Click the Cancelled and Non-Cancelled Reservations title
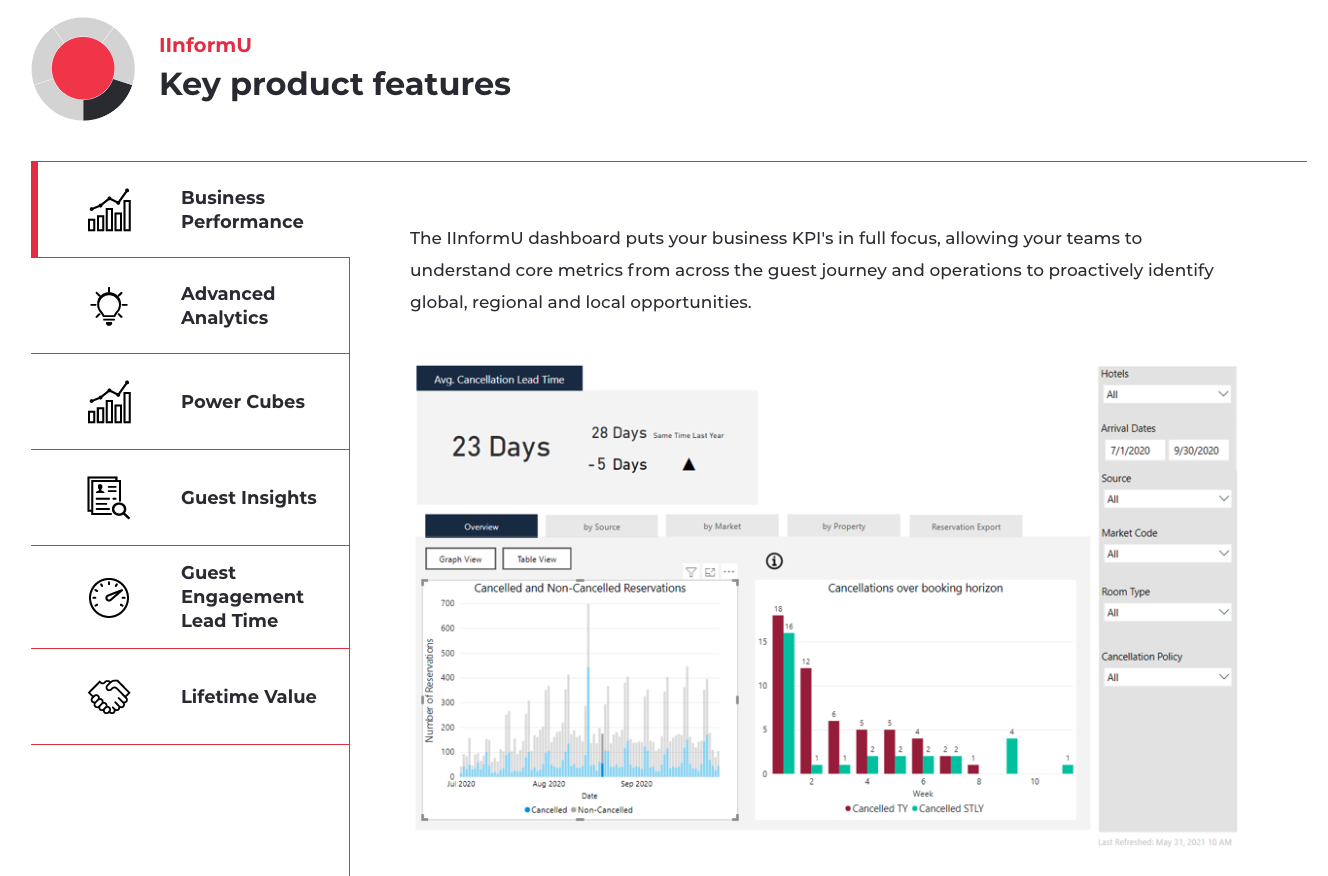This screenshot has width=1328, height=876. (580, 588)
